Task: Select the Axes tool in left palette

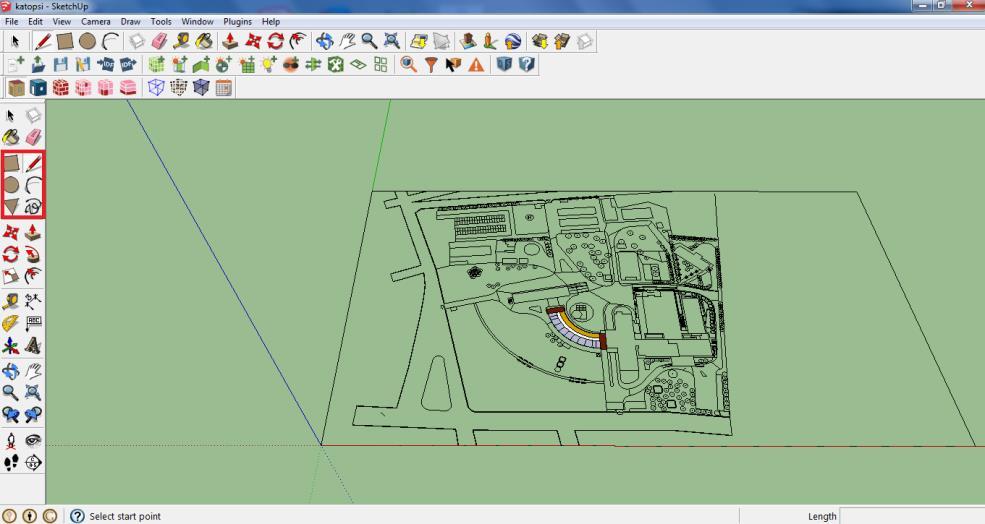Action: click(11, 346)
